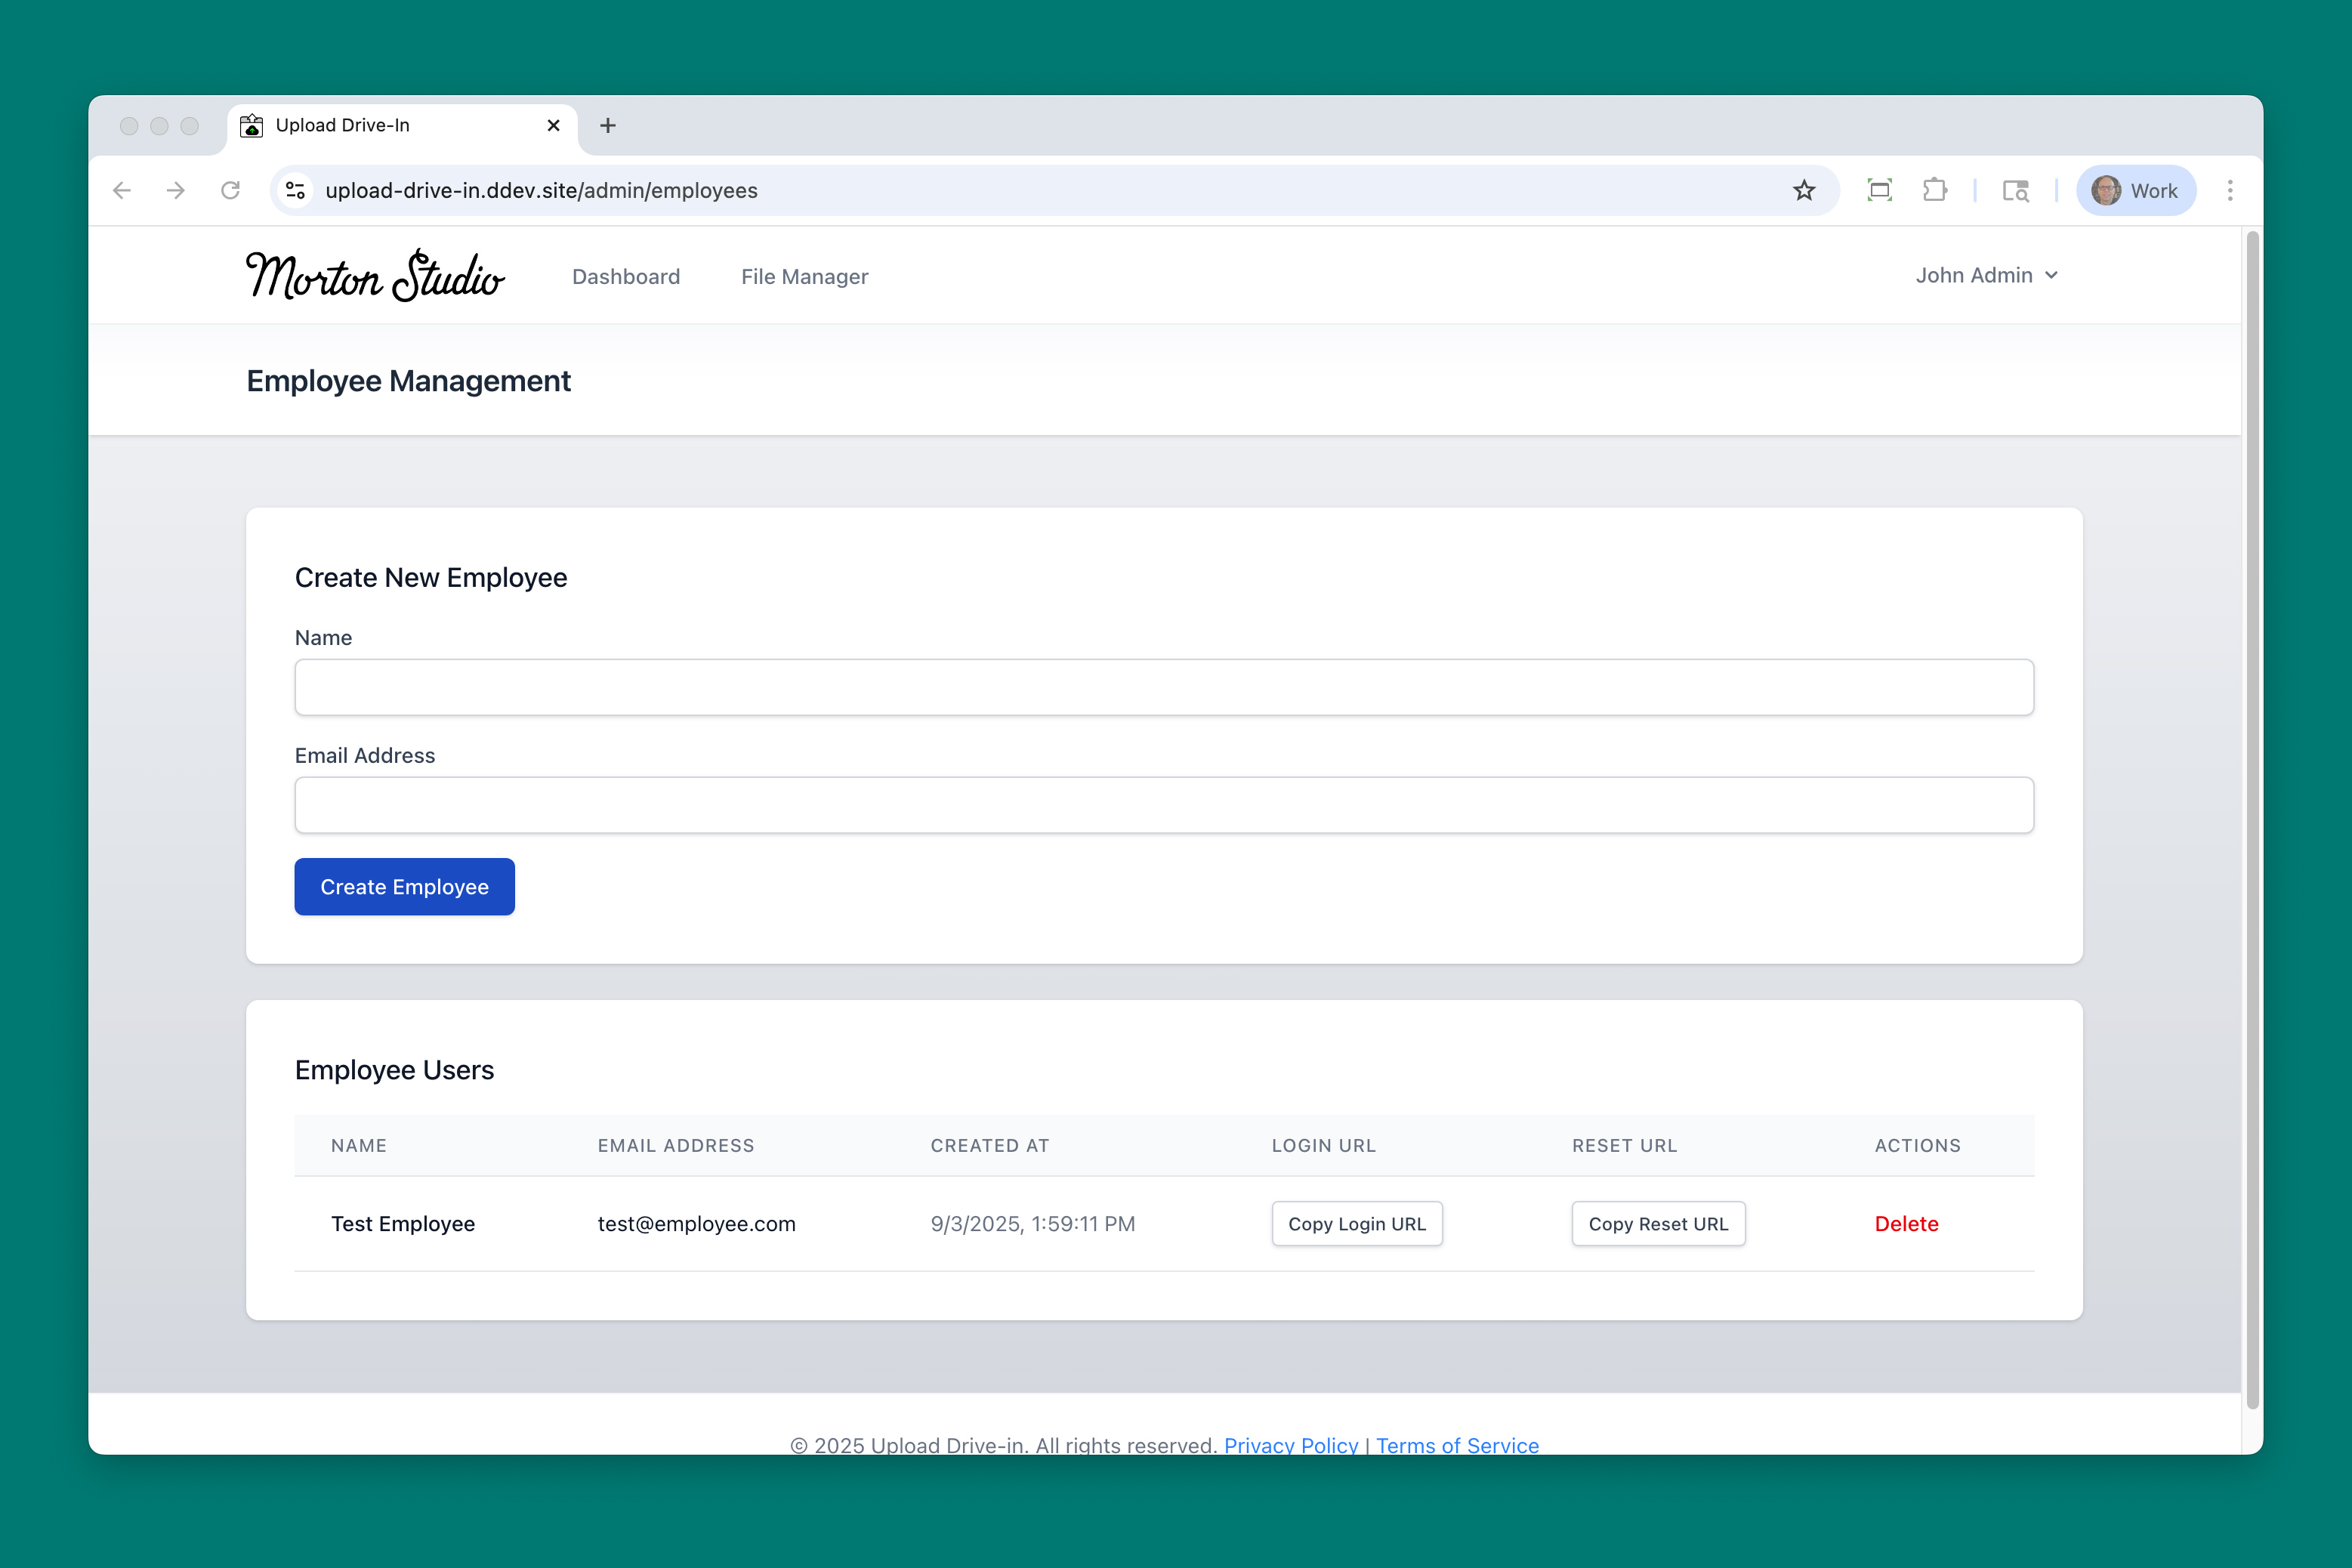Click the Morton Studio logo
The width and height of the screenshot is (2352, 1568).
point(375,276)
